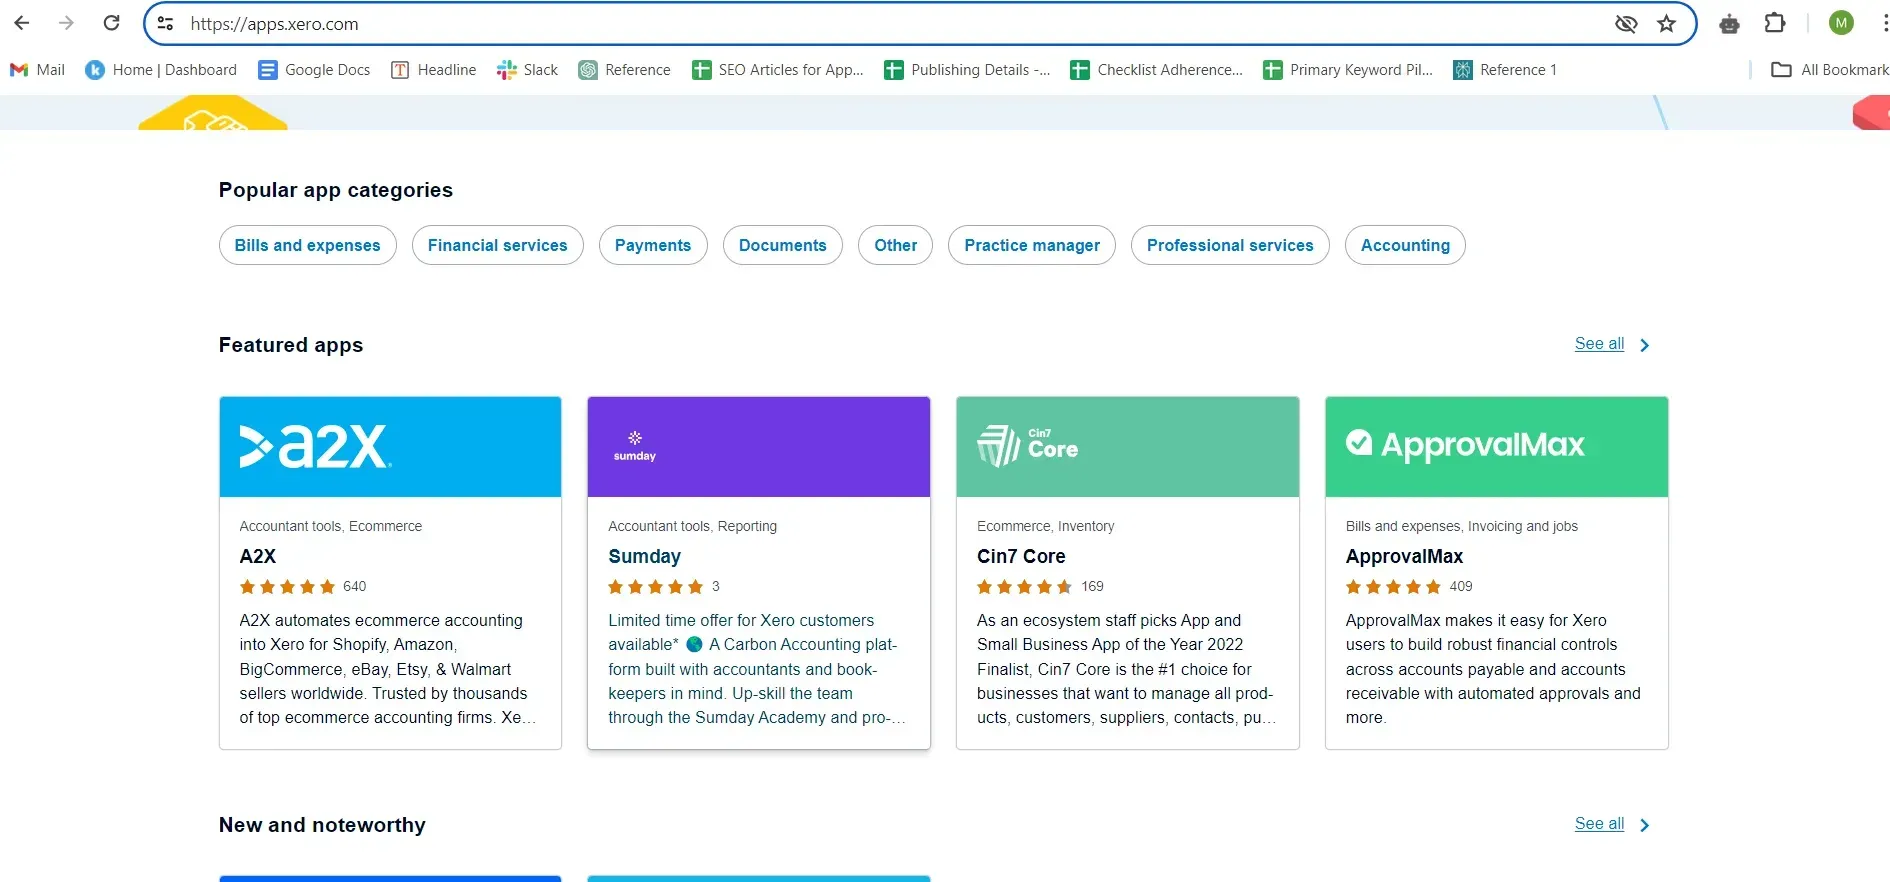Bookmark this page with the star icon
Image resolution: width=1890 pixels, height=882 pixels.
[x=1666, y=24]
